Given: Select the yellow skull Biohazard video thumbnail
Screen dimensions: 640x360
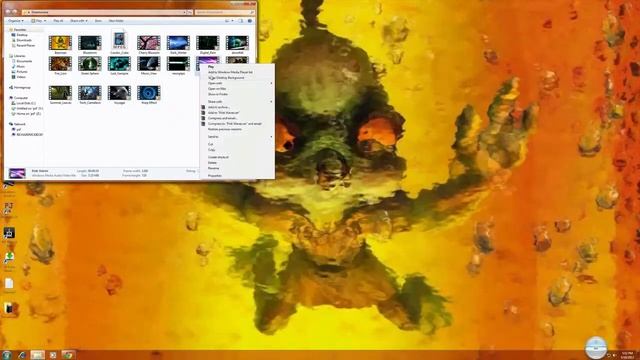Looking at the screenshot, I should pyautogui.click(x=60, y=43).
